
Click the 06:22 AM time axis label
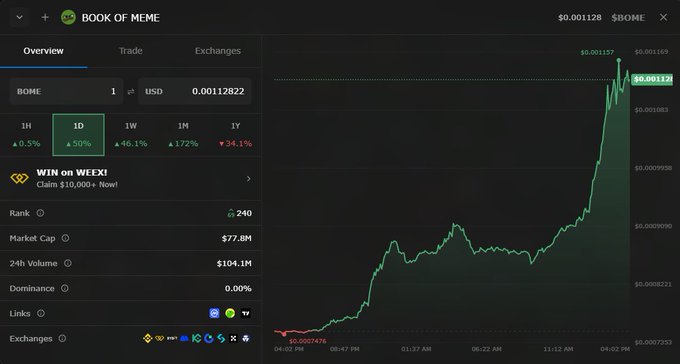click(x=487, y=349)
